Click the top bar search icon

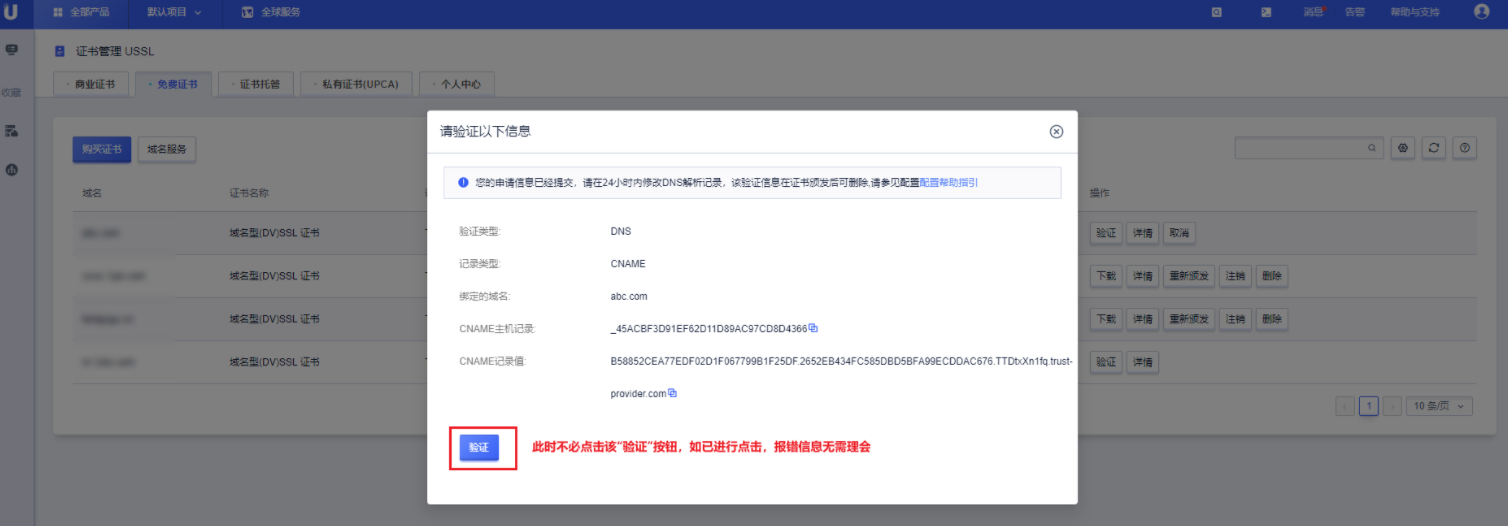[1217, 12]
